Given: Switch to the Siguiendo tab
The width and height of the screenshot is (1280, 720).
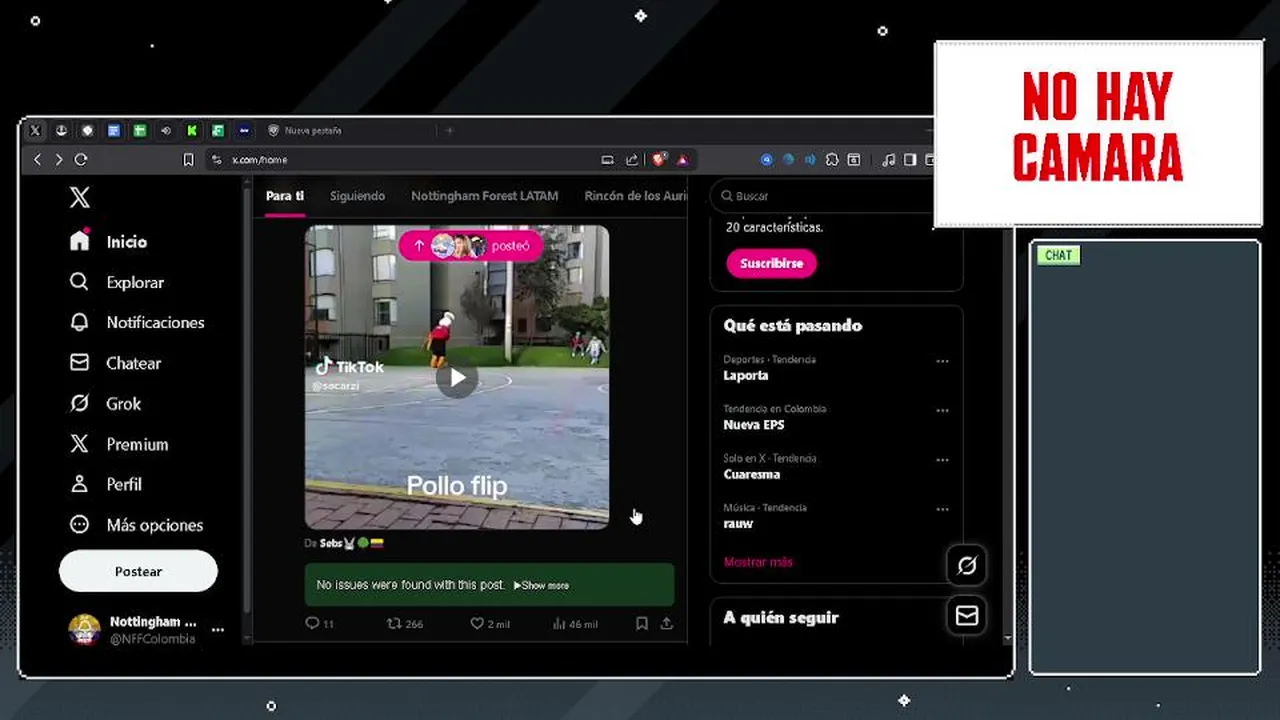Looking at the screenshot, I should click(x=357, y=196).
